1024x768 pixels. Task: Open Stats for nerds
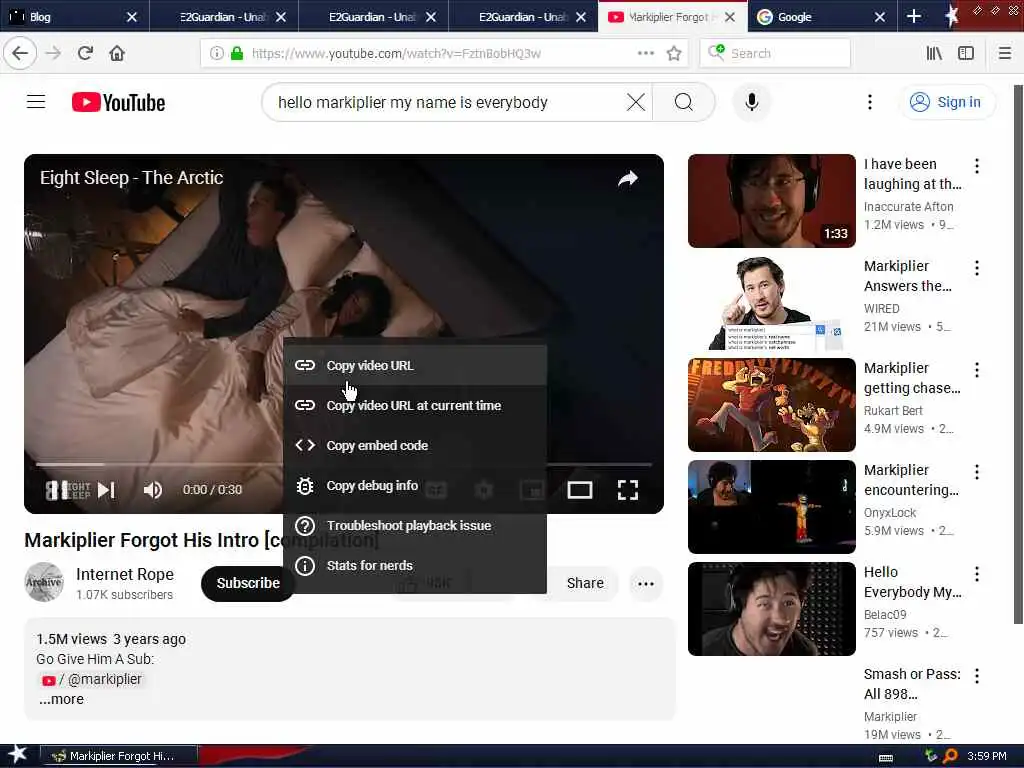click(x=415, y=566)
